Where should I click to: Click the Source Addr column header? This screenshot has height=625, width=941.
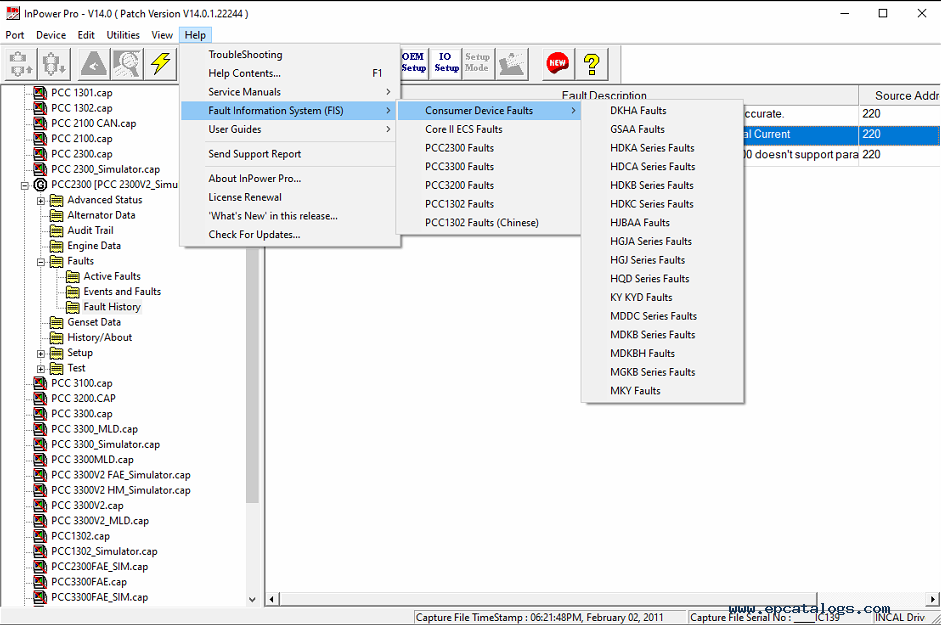(900, 95)
